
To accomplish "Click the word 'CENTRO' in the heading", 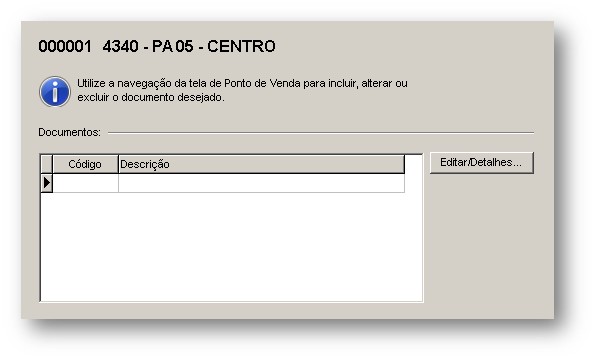I will pos(241,46).
